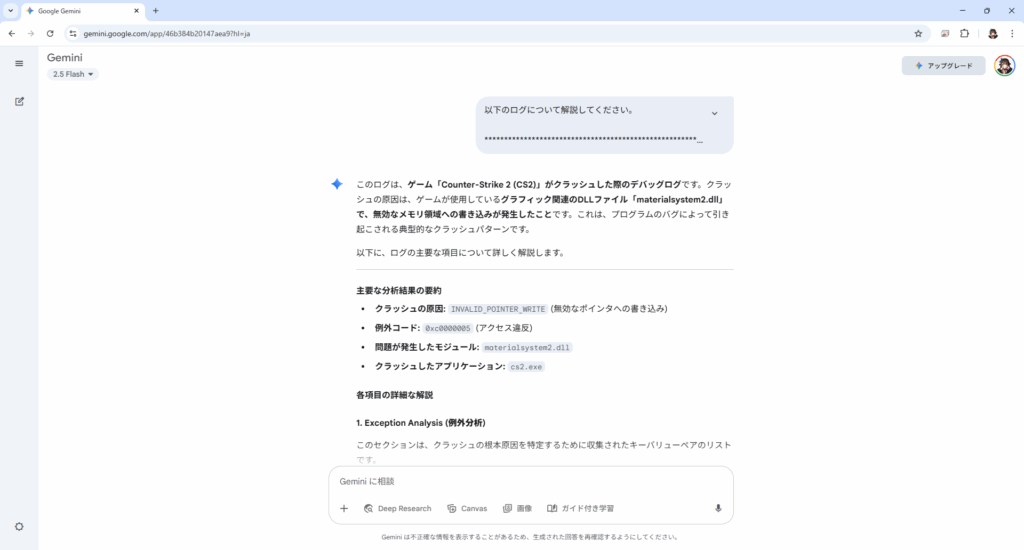This screenshot has height=550, width=1024.
Task: Open Canvas tool
Action: click(x=468, y=508)
